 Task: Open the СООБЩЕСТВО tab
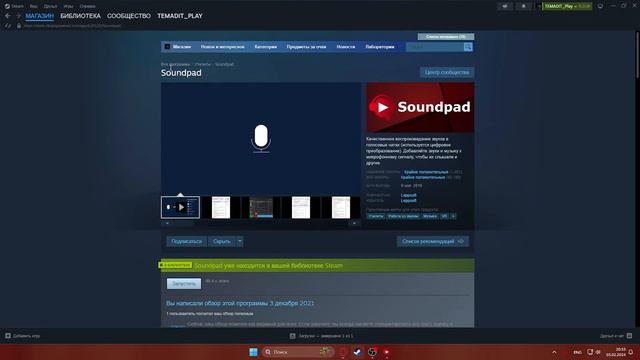tap(129, 16)
